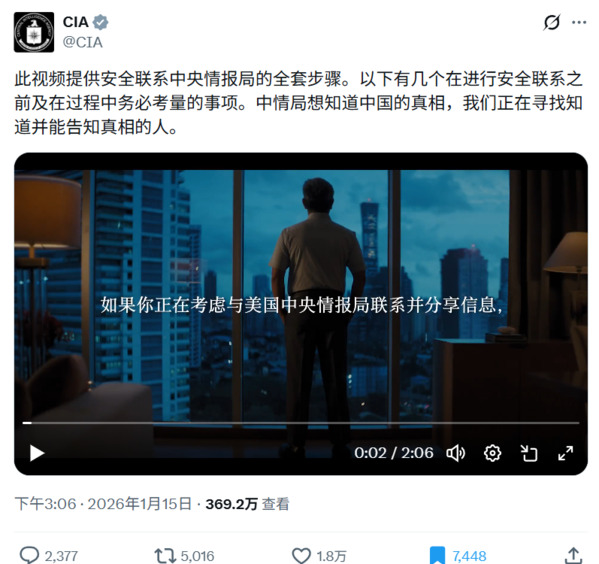Click the reply comment icon
Screen dimensions: 599x564
click(x=29, y=555)
